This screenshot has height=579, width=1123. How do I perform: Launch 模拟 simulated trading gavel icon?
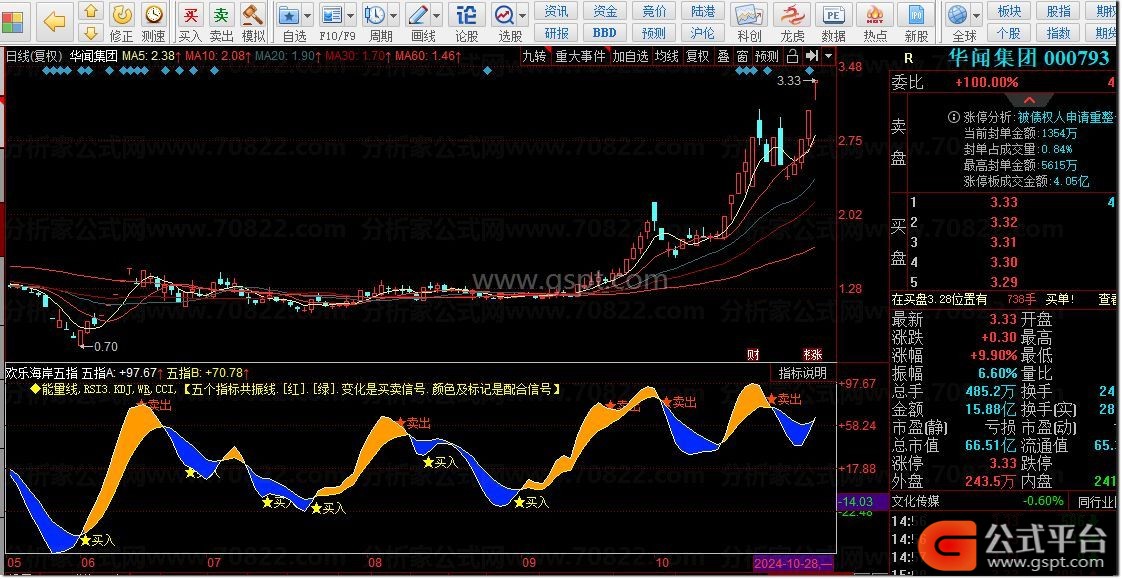pos(253,21)
